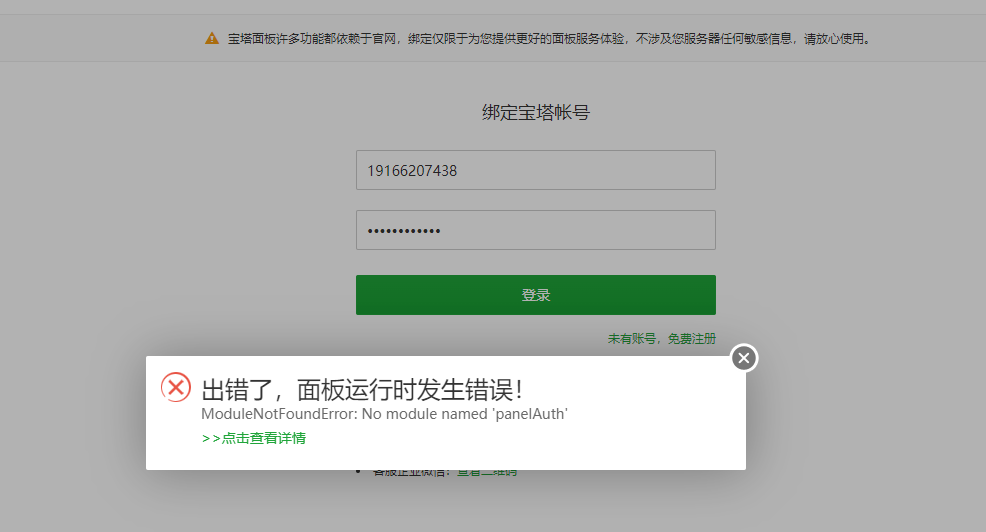
Task: Click the red error icon in the popup
Action: (176, 387)
